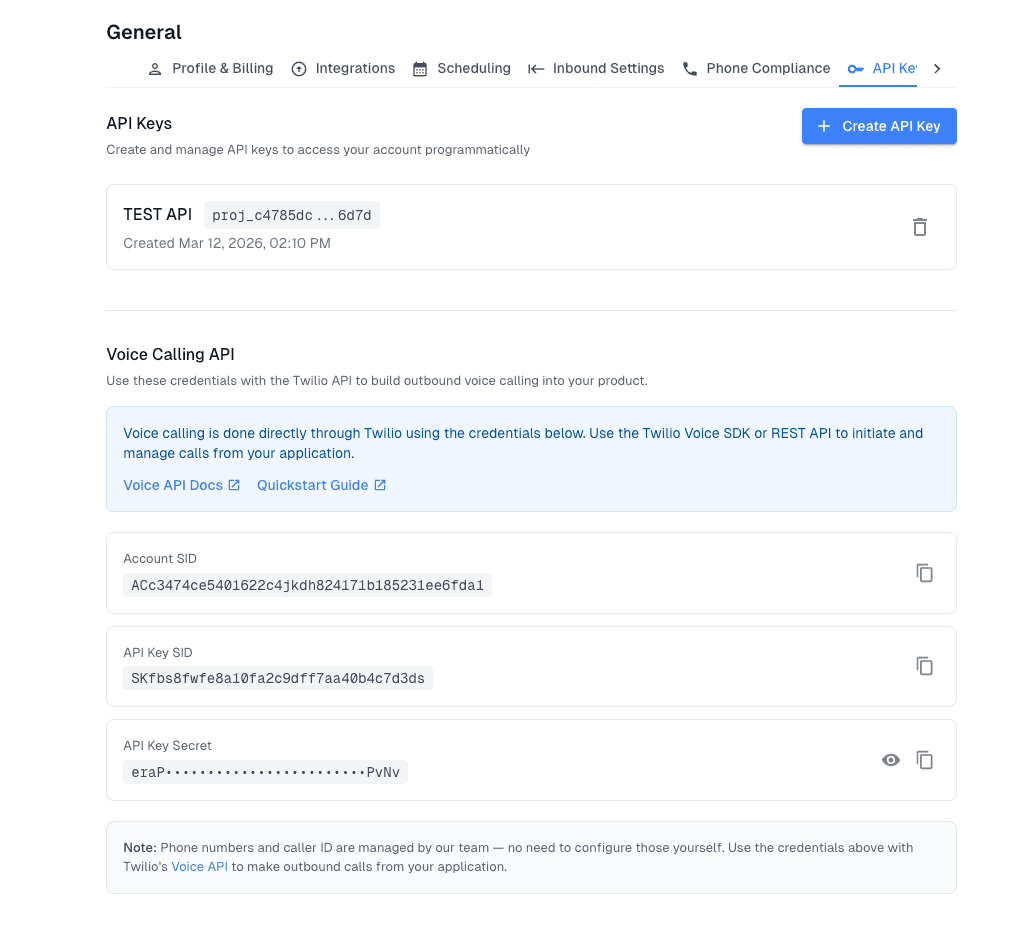The width and height of the screenshot is (1023, 939).
Task: Open the Quickstart Guide link
Action: click(x=313, y=484)
